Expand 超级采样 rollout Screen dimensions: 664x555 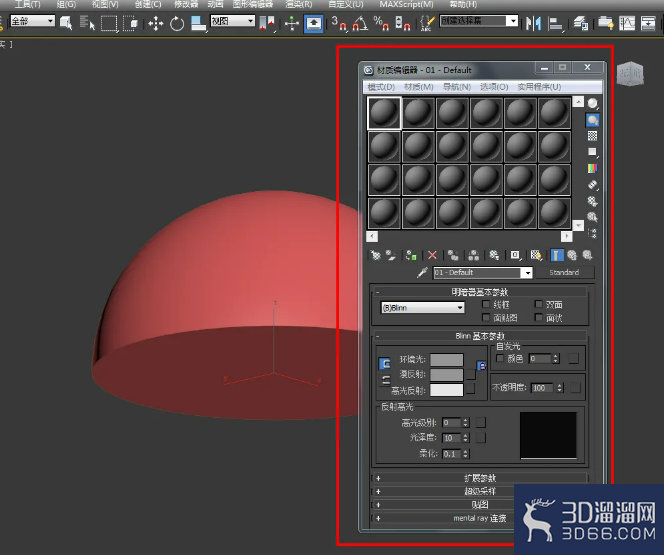[479, 491]
